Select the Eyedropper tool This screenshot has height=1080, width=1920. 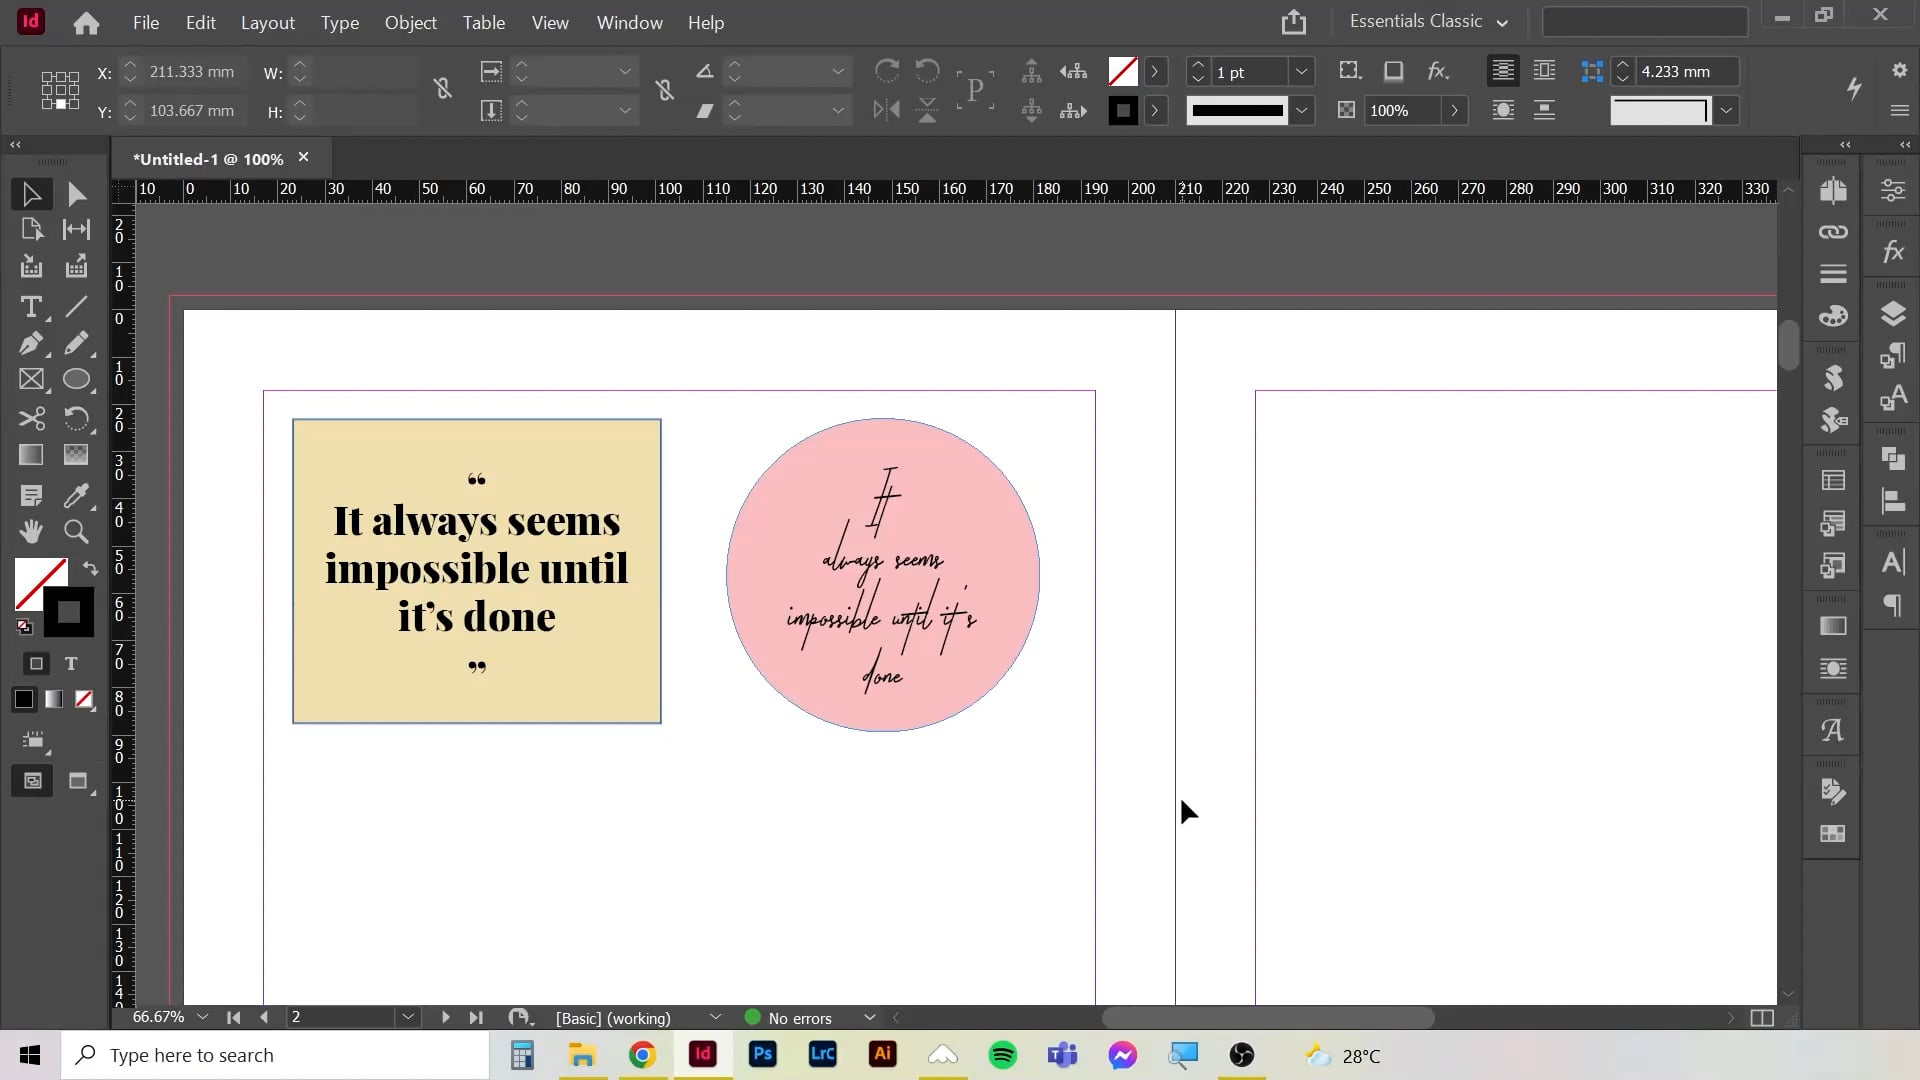(x=76, y=496)
